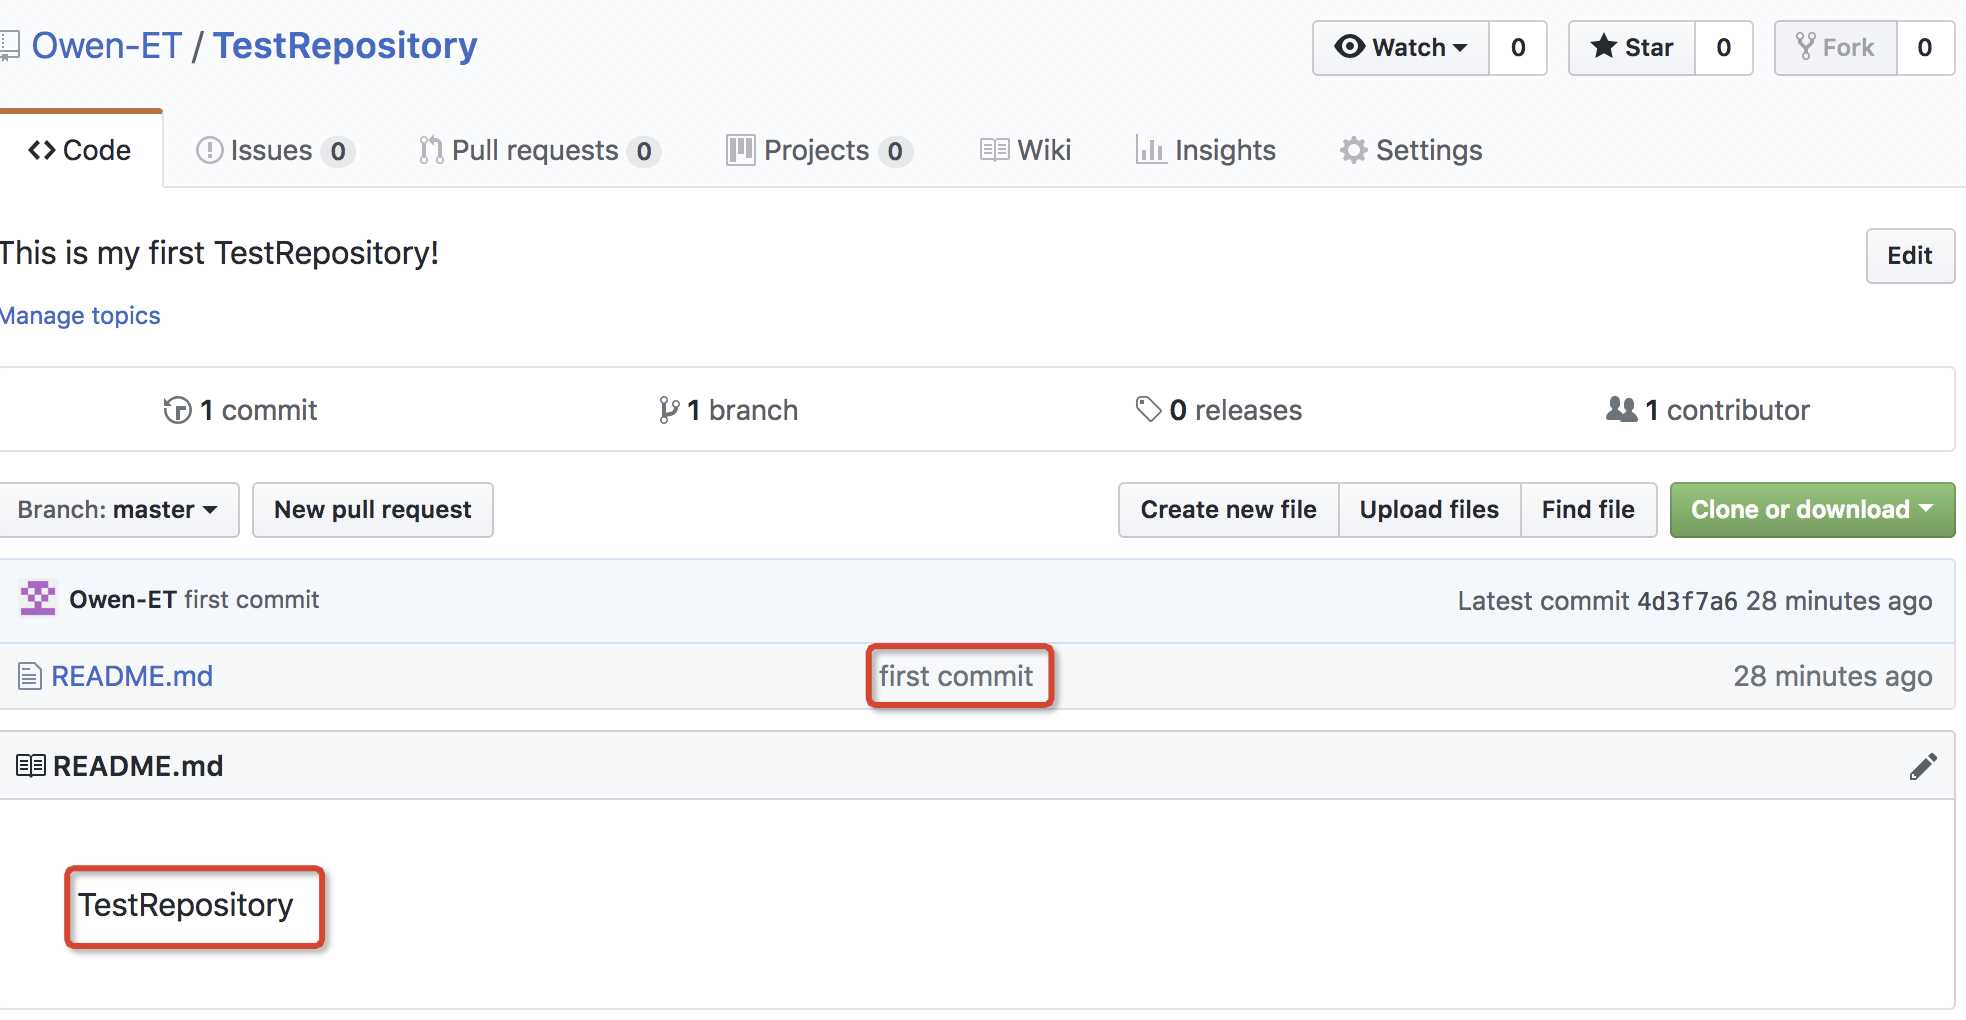
Task: Click the repository book icon beside Owen-ET
Action: 9,46
